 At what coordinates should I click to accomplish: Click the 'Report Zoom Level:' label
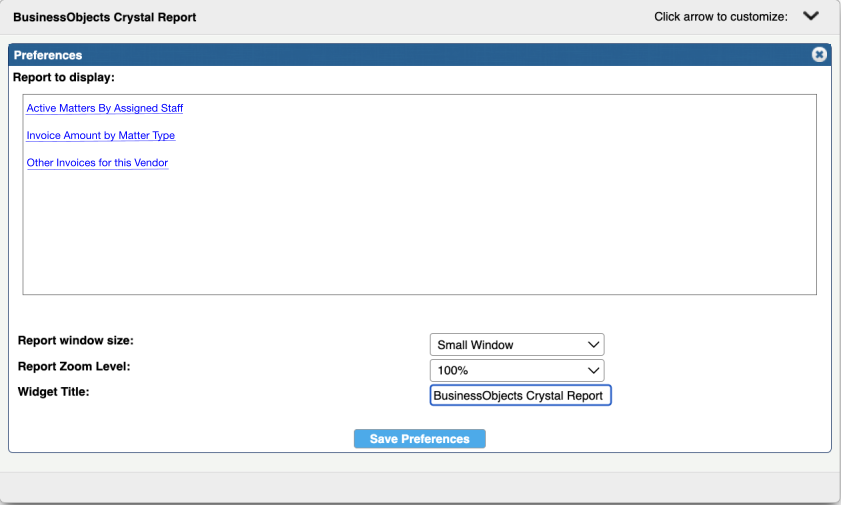(74, 367)
